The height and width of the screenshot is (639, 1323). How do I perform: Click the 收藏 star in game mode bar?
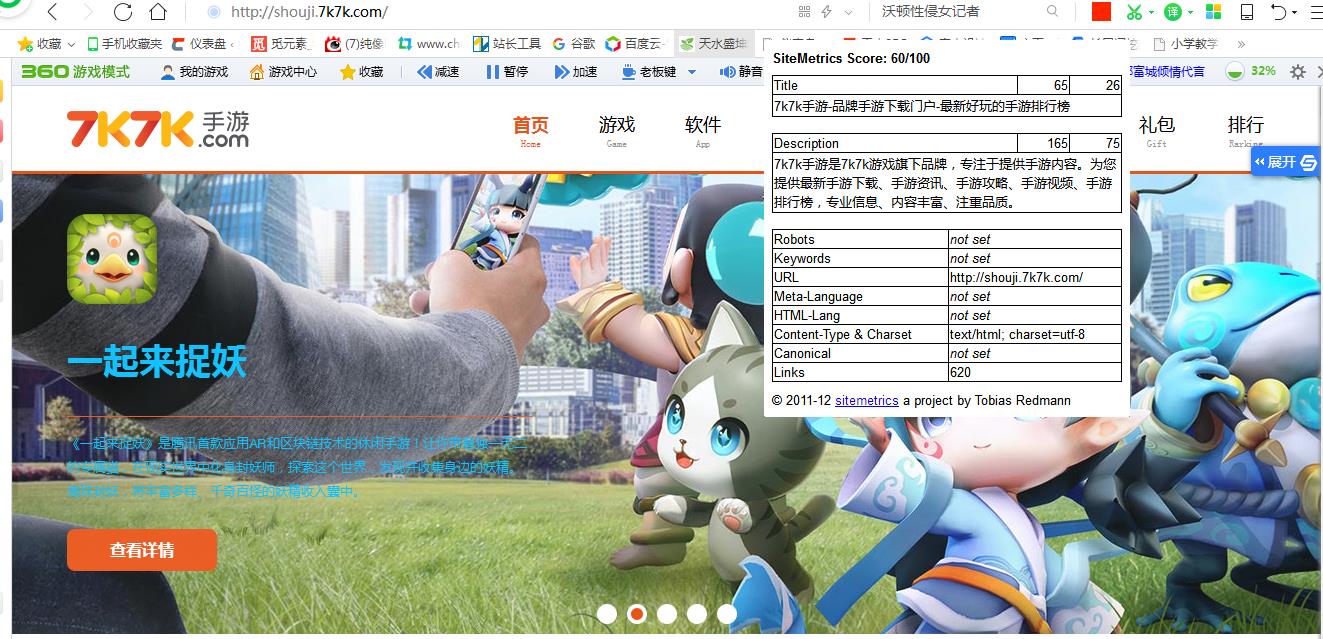[x=361, y=72]
